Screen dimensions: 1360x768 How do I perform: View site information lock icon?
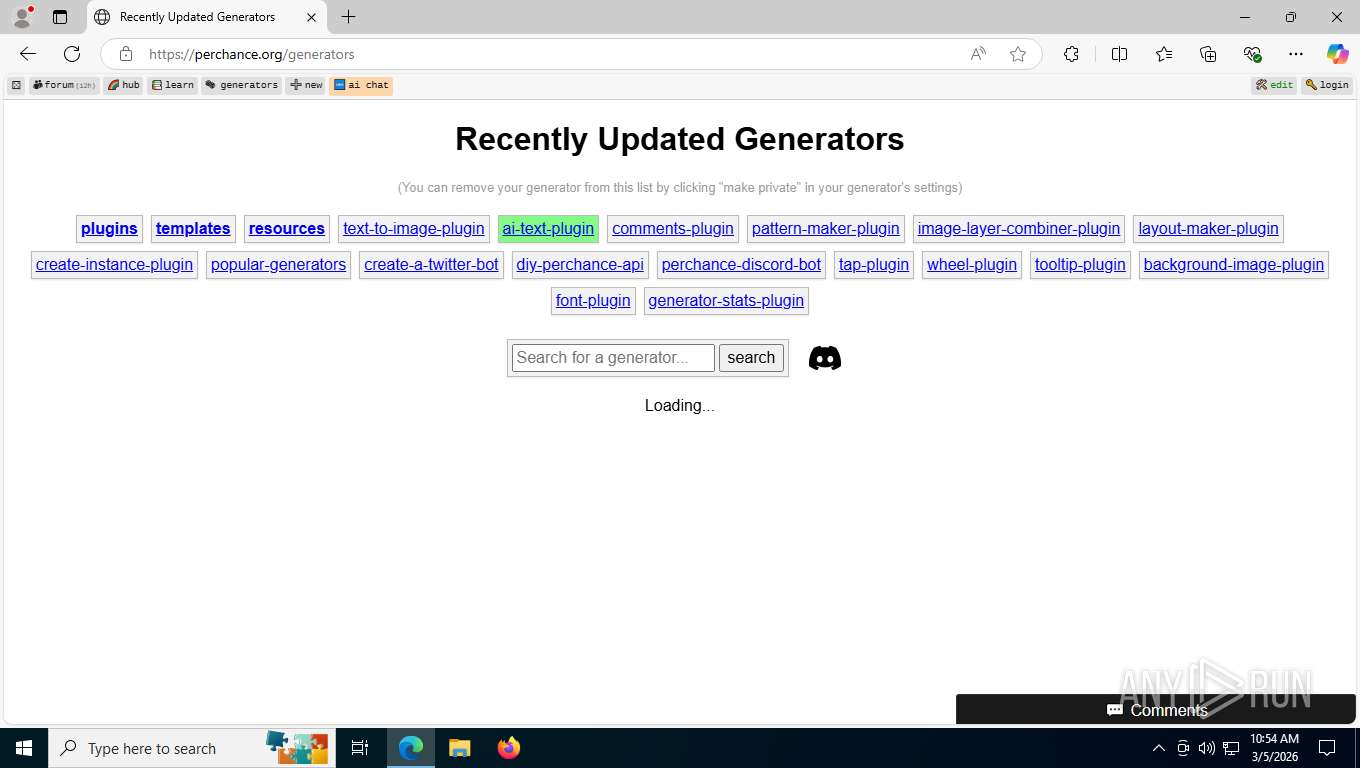pos(125,54)
